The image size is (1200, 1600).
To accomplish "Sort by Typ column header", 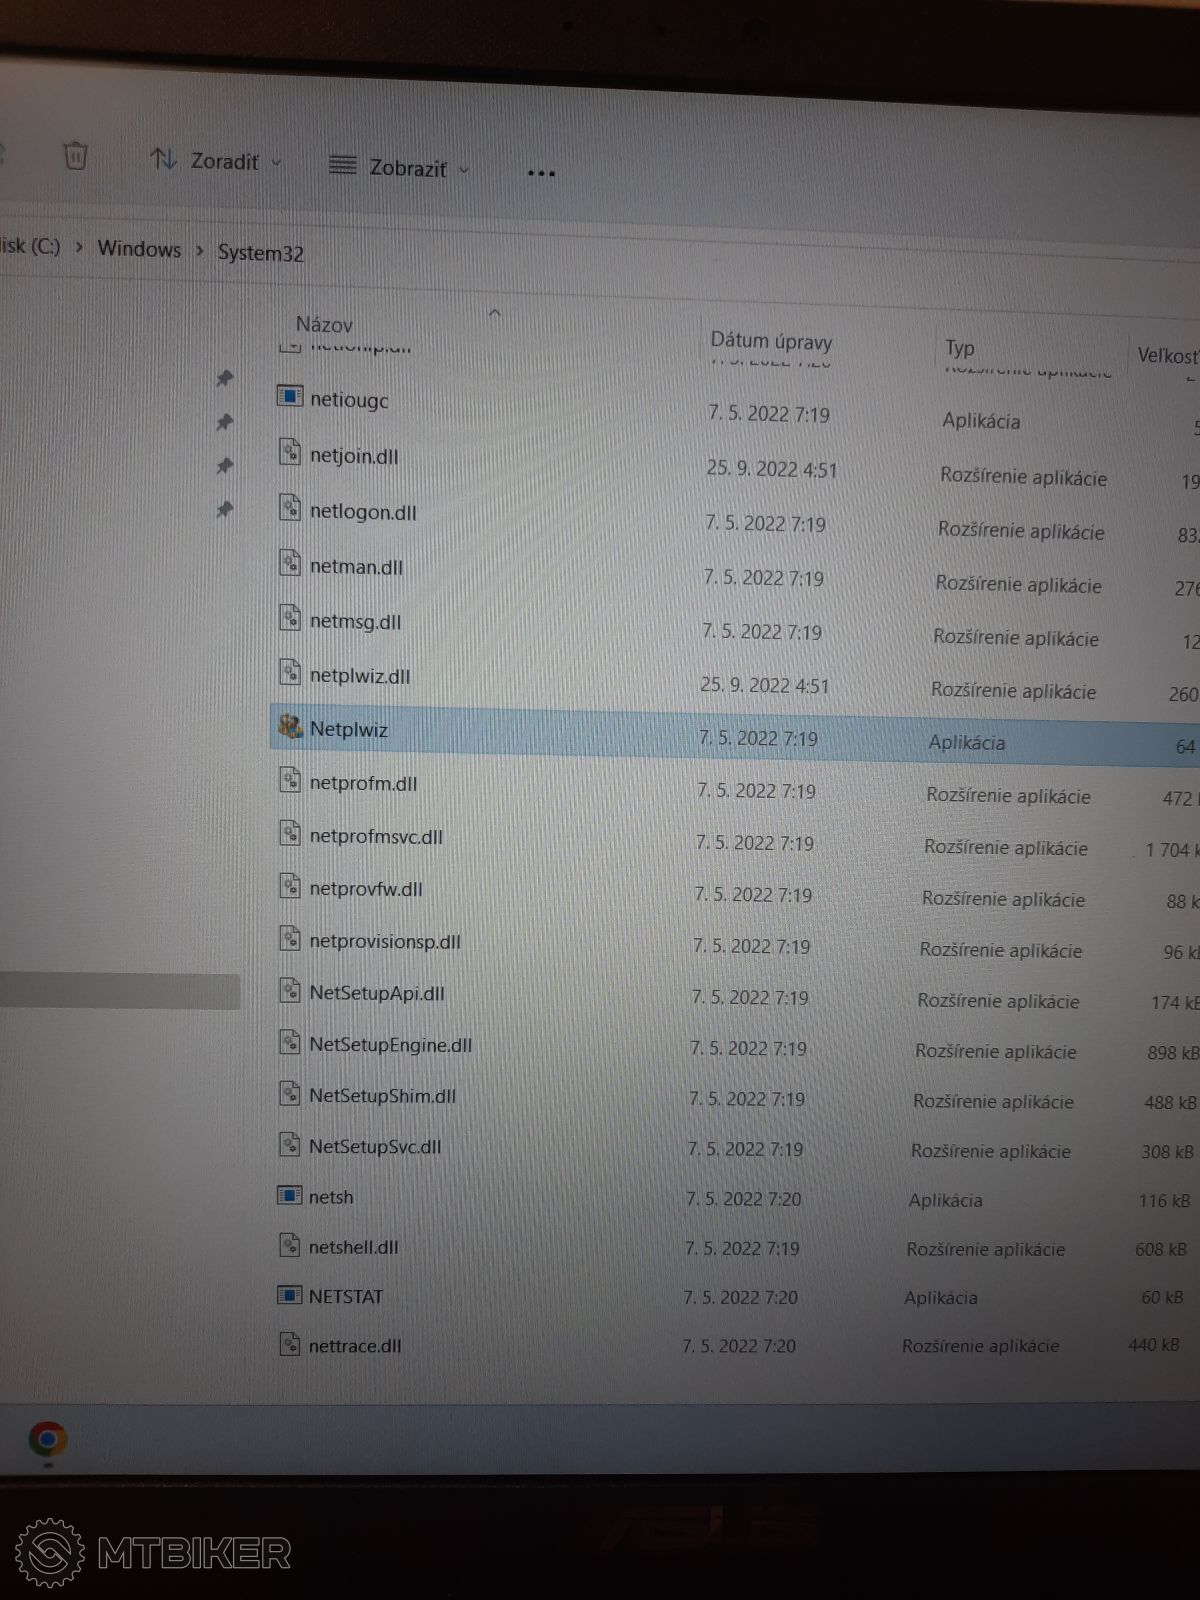I will coord(959,348).
